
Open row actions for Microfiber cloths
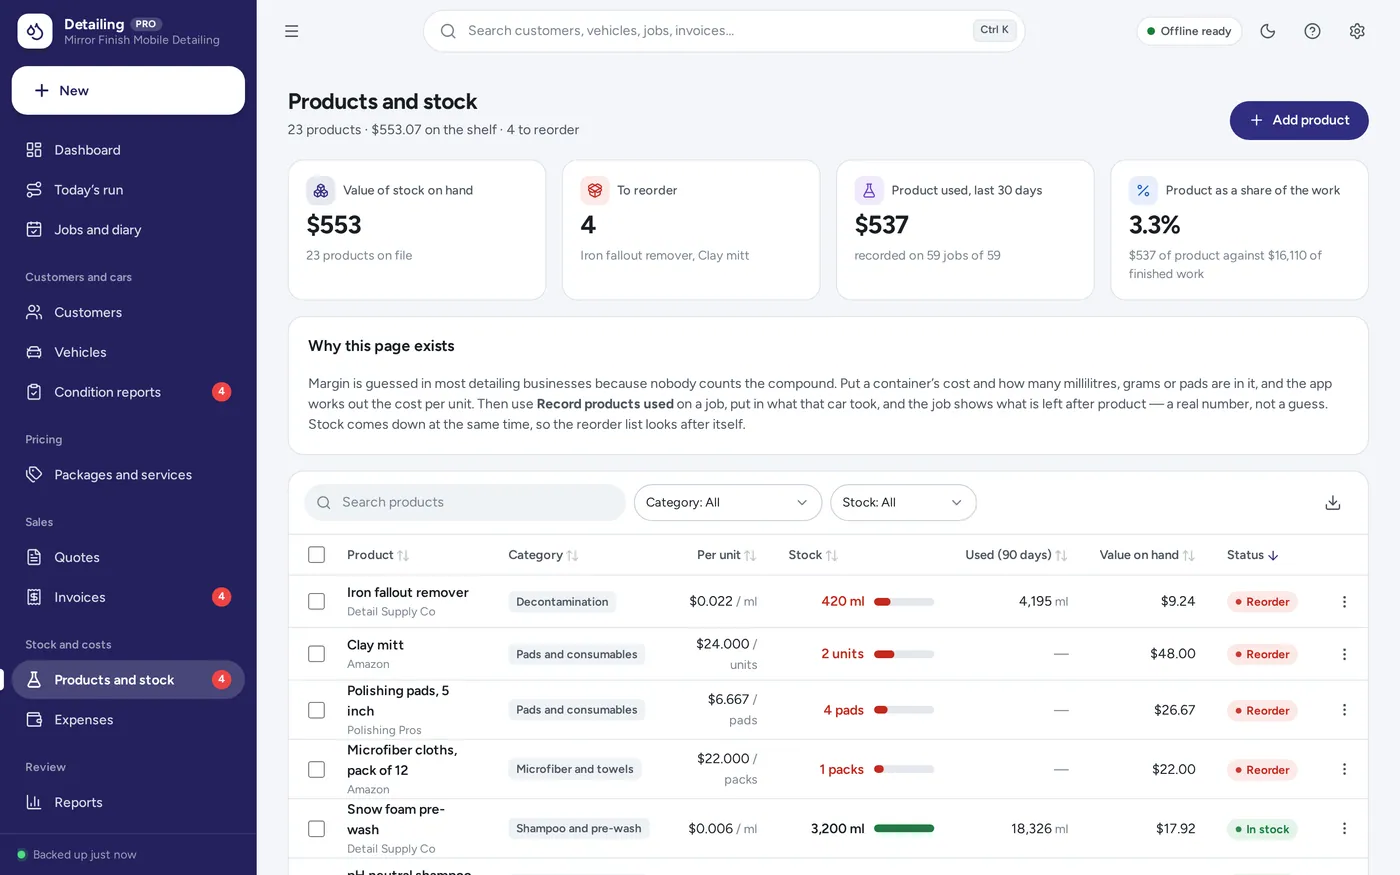(x=1344, y=769)
